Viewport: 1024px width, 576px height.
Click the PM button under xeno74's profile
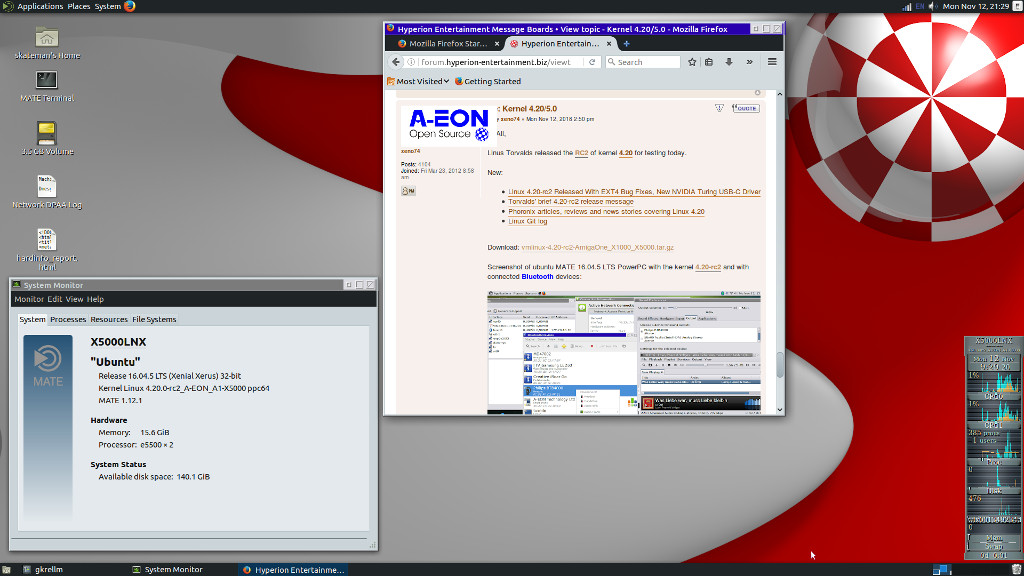coord(408,191)
